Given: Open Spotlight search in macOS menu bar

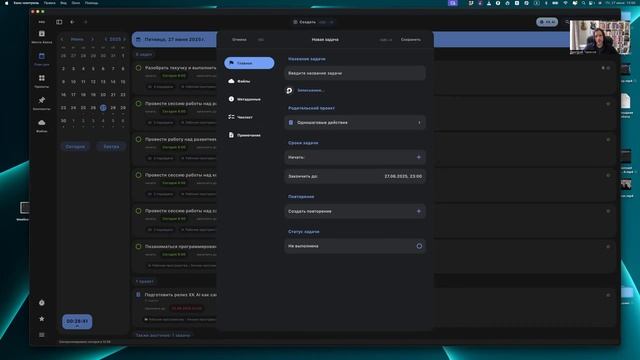Looking at the screenshot, I should [583, 3].
